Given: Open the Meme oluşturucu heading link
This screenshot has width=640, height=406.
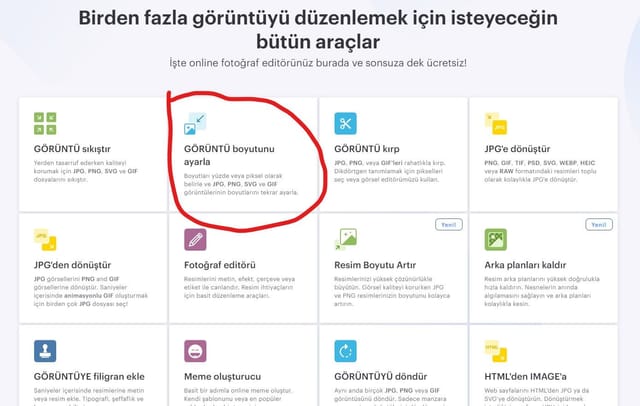Looking at the screenshot, I should pos(222,377).
